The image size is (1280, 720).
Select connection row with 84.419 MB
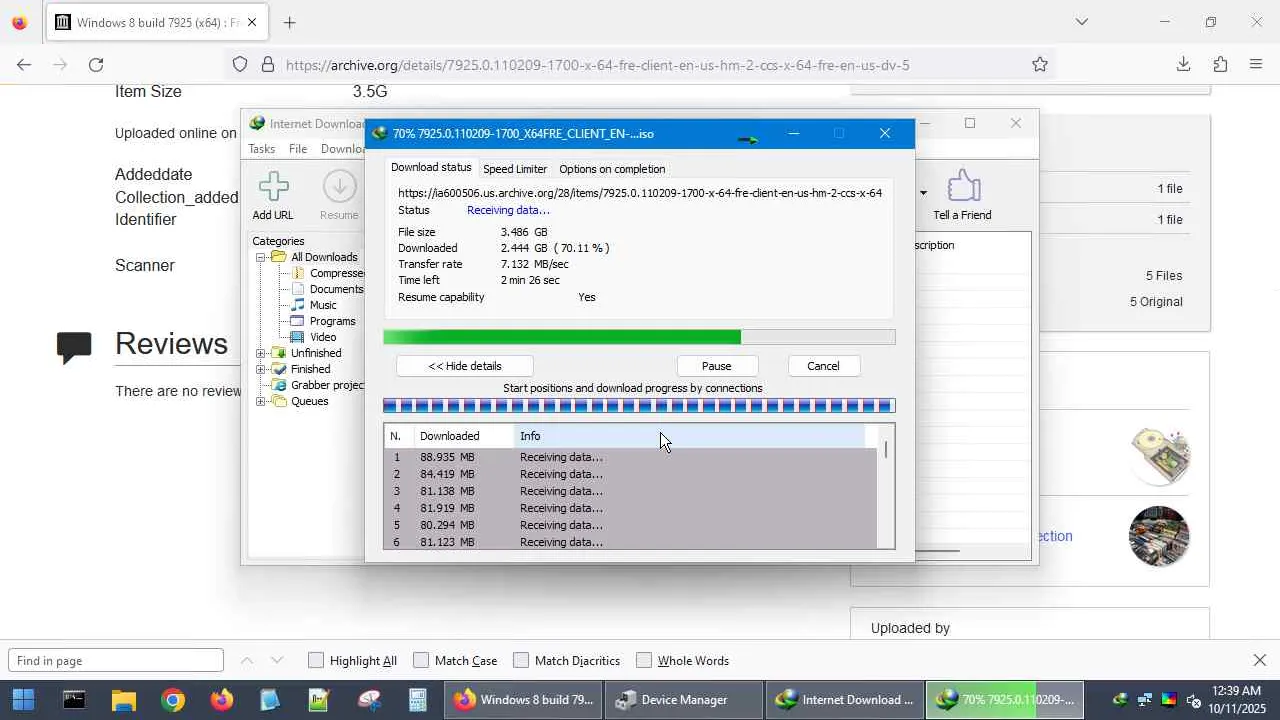(630, 474)
